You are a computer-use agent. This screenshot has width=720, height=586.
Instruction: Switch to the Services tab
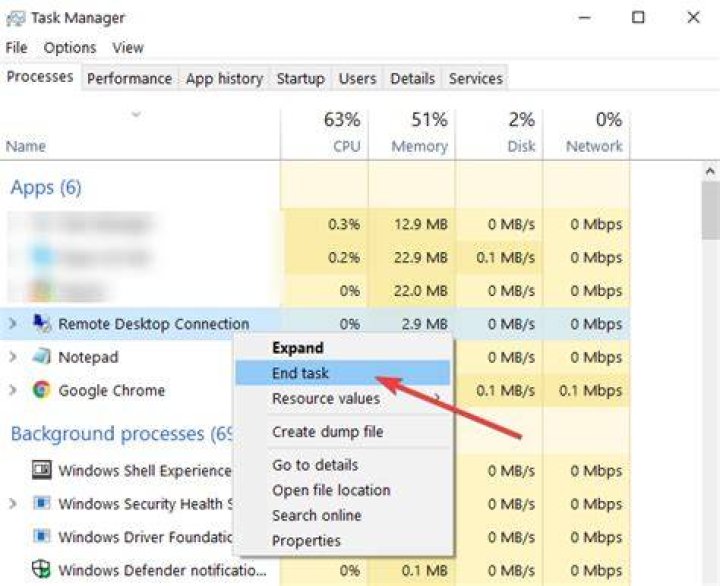point(476,79)
